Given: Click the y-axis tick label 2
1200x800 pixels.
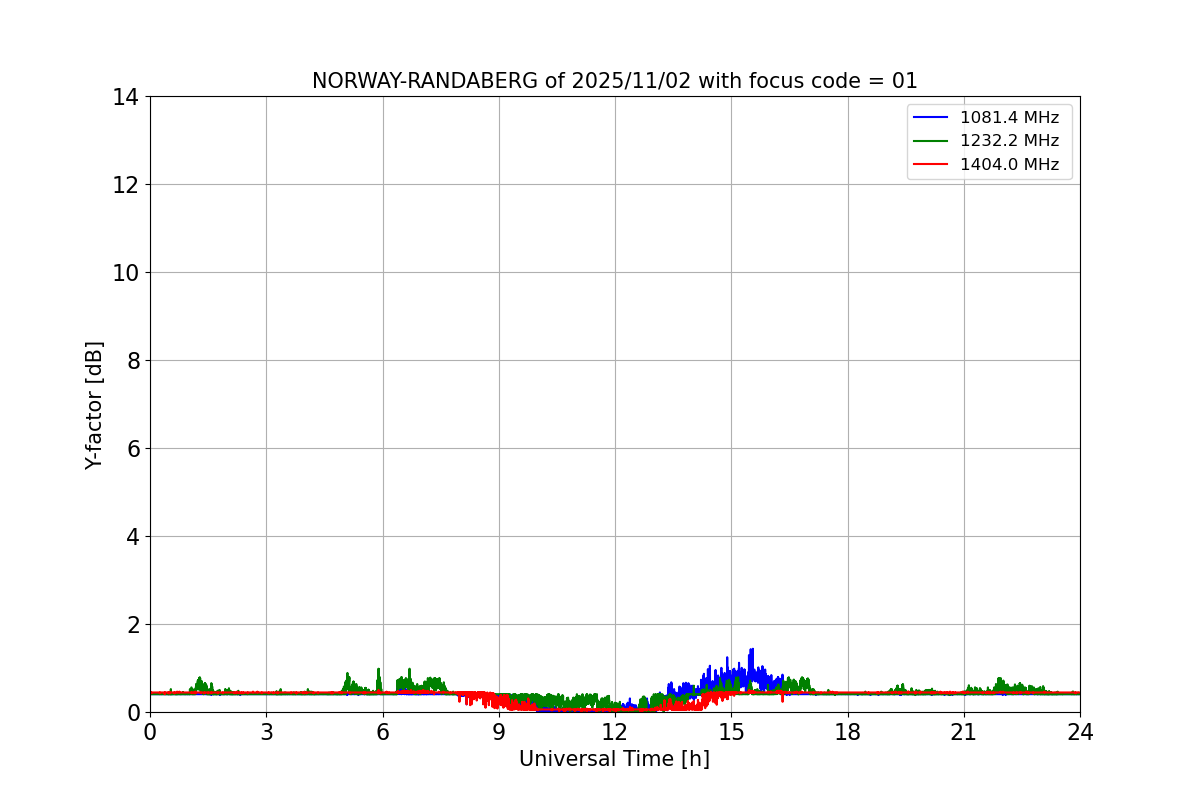Looking at the screenshot, I should (x=133, y=625).
